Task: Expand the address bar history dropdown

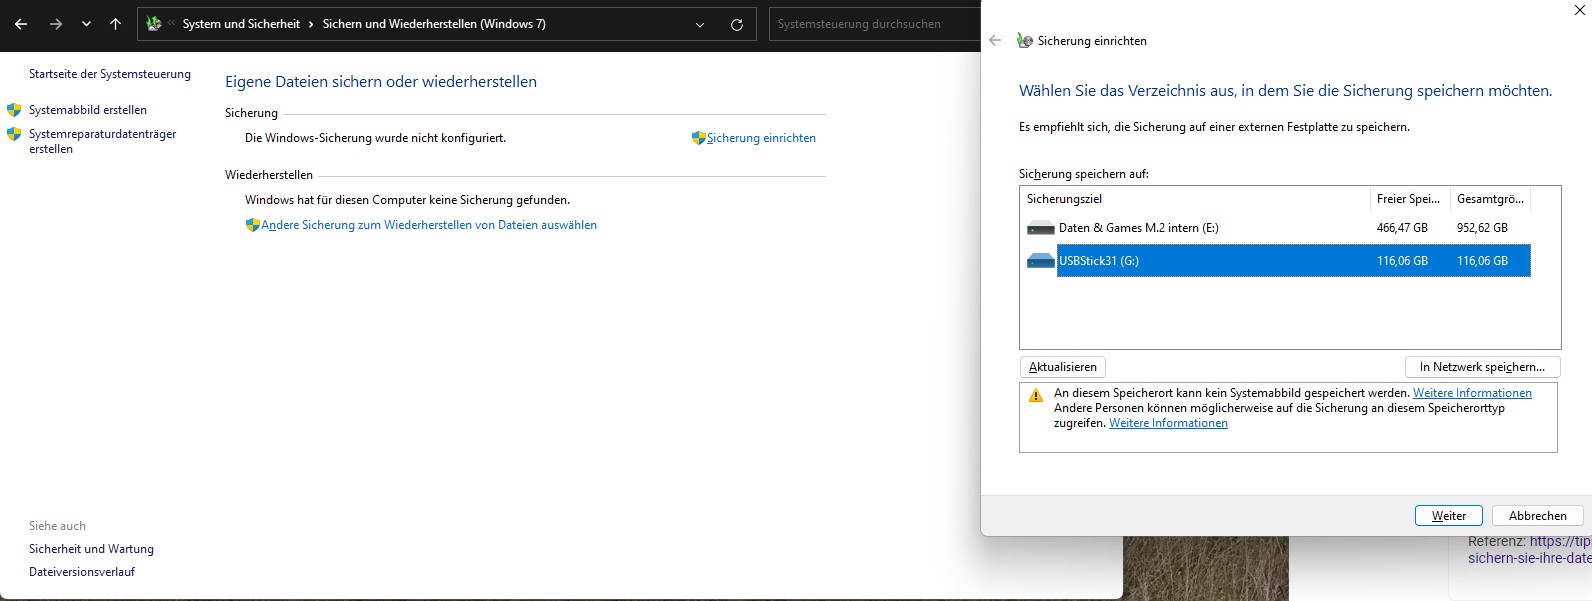Action: point(700,24)
